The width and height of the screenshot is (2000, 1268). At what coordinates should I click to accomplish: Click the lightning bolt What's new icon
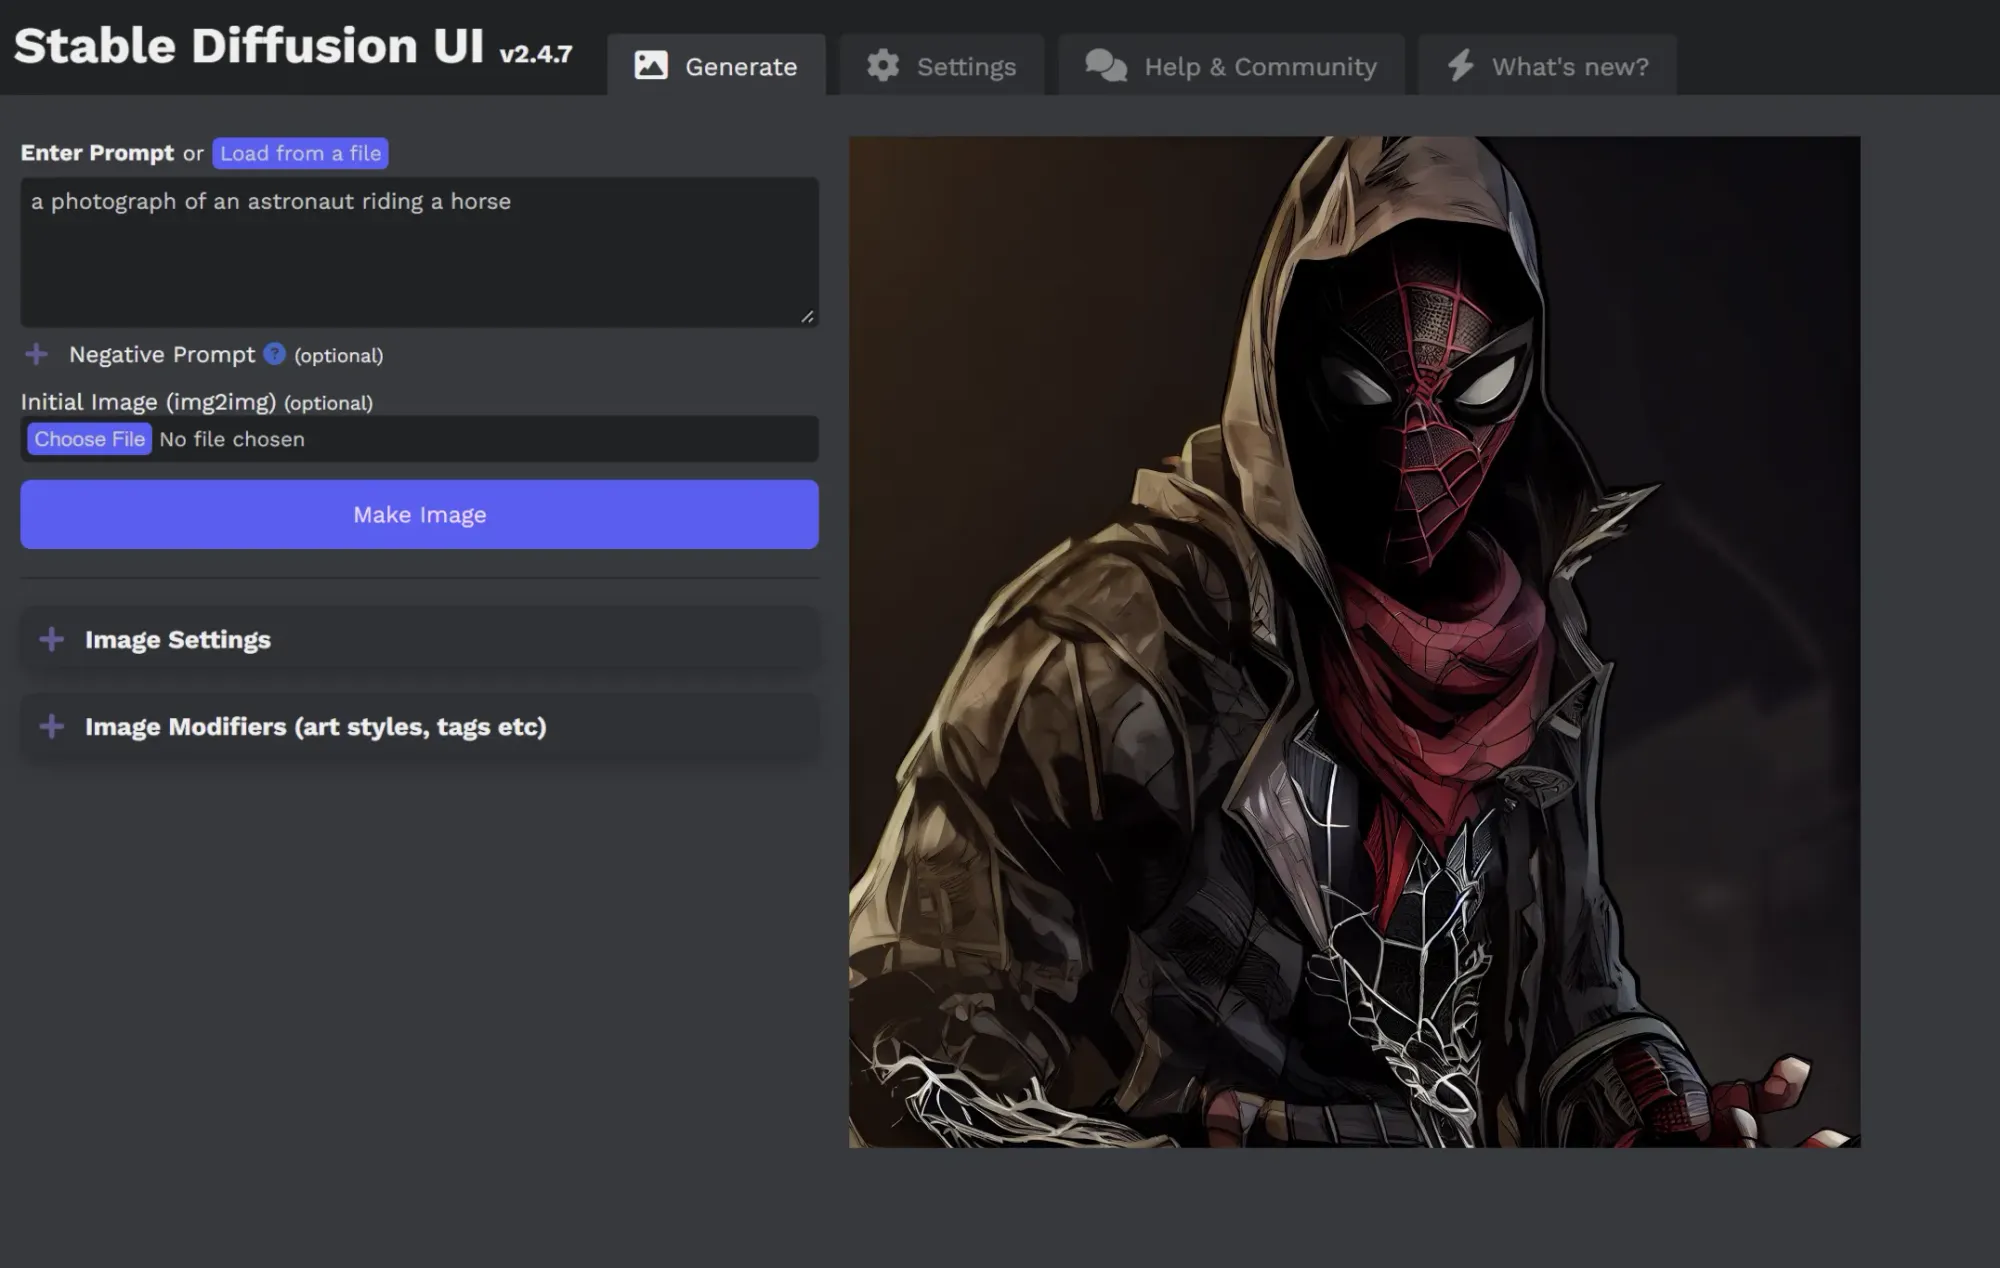(1460, 66)
